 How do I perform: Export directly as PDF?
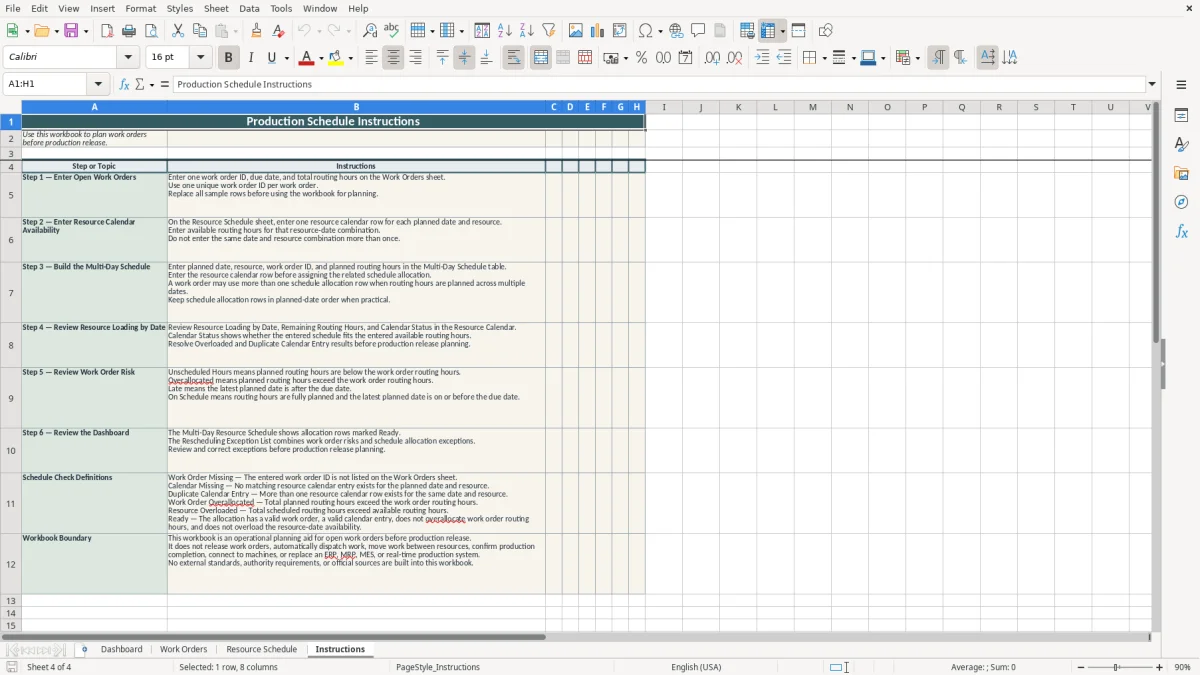tap(107, 31)
